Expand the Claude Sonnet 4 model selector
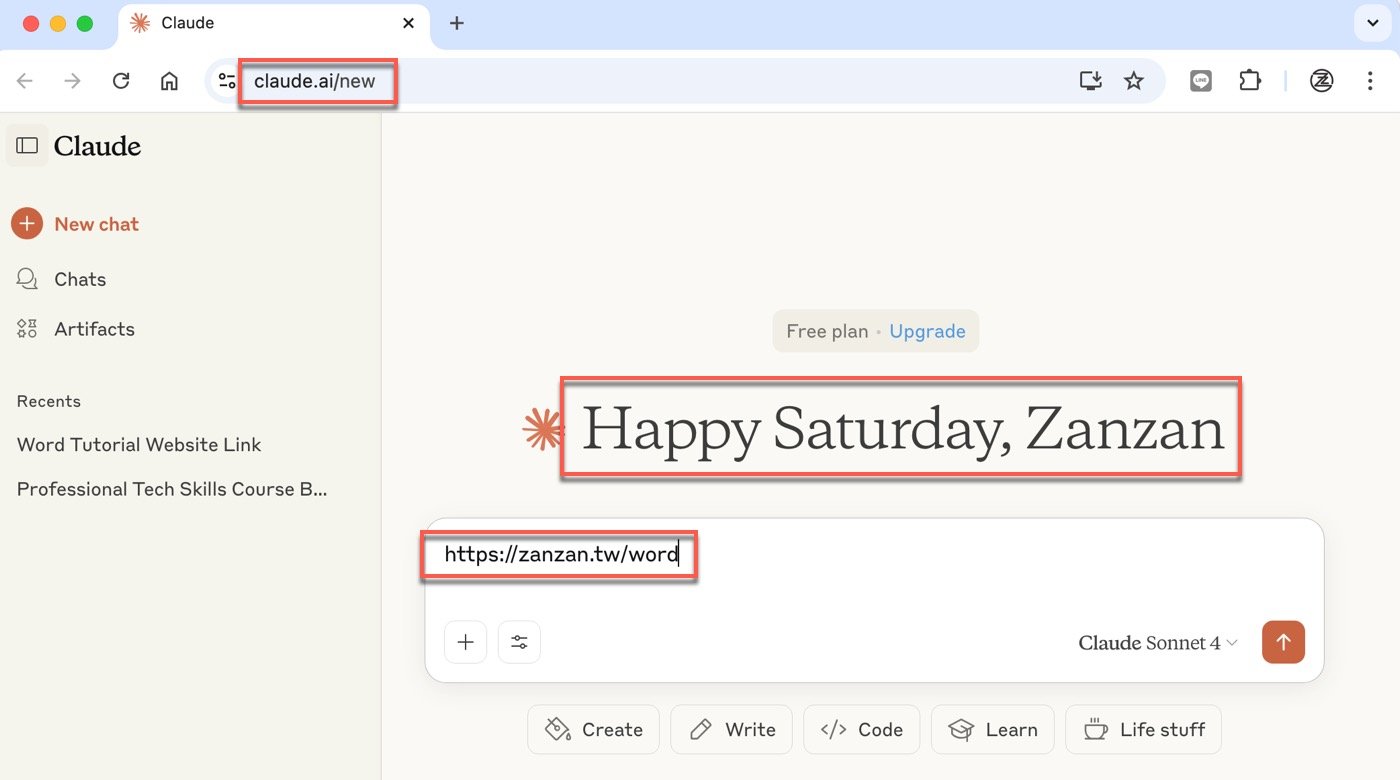Image resolution: width=1400 pixels, height=780 pixels. click(1158, 643)
